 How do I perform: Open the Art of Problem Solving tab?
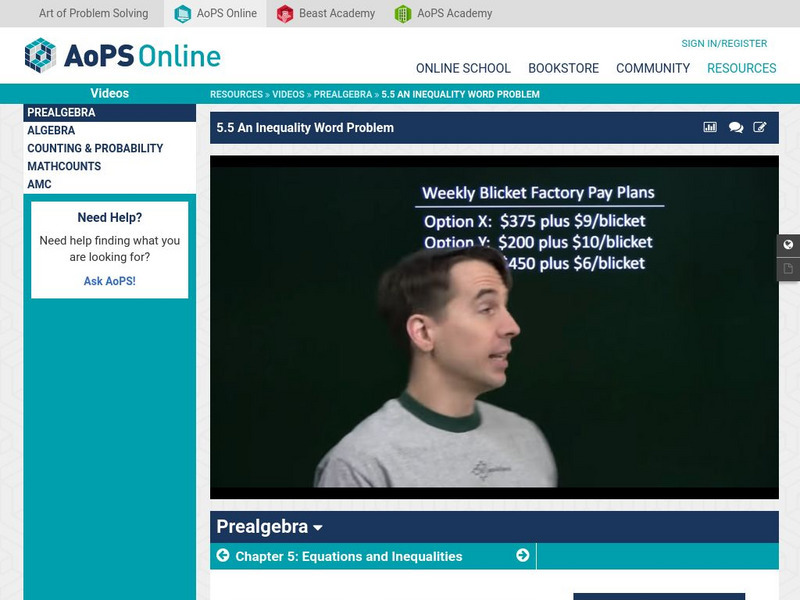coord(93,13)
